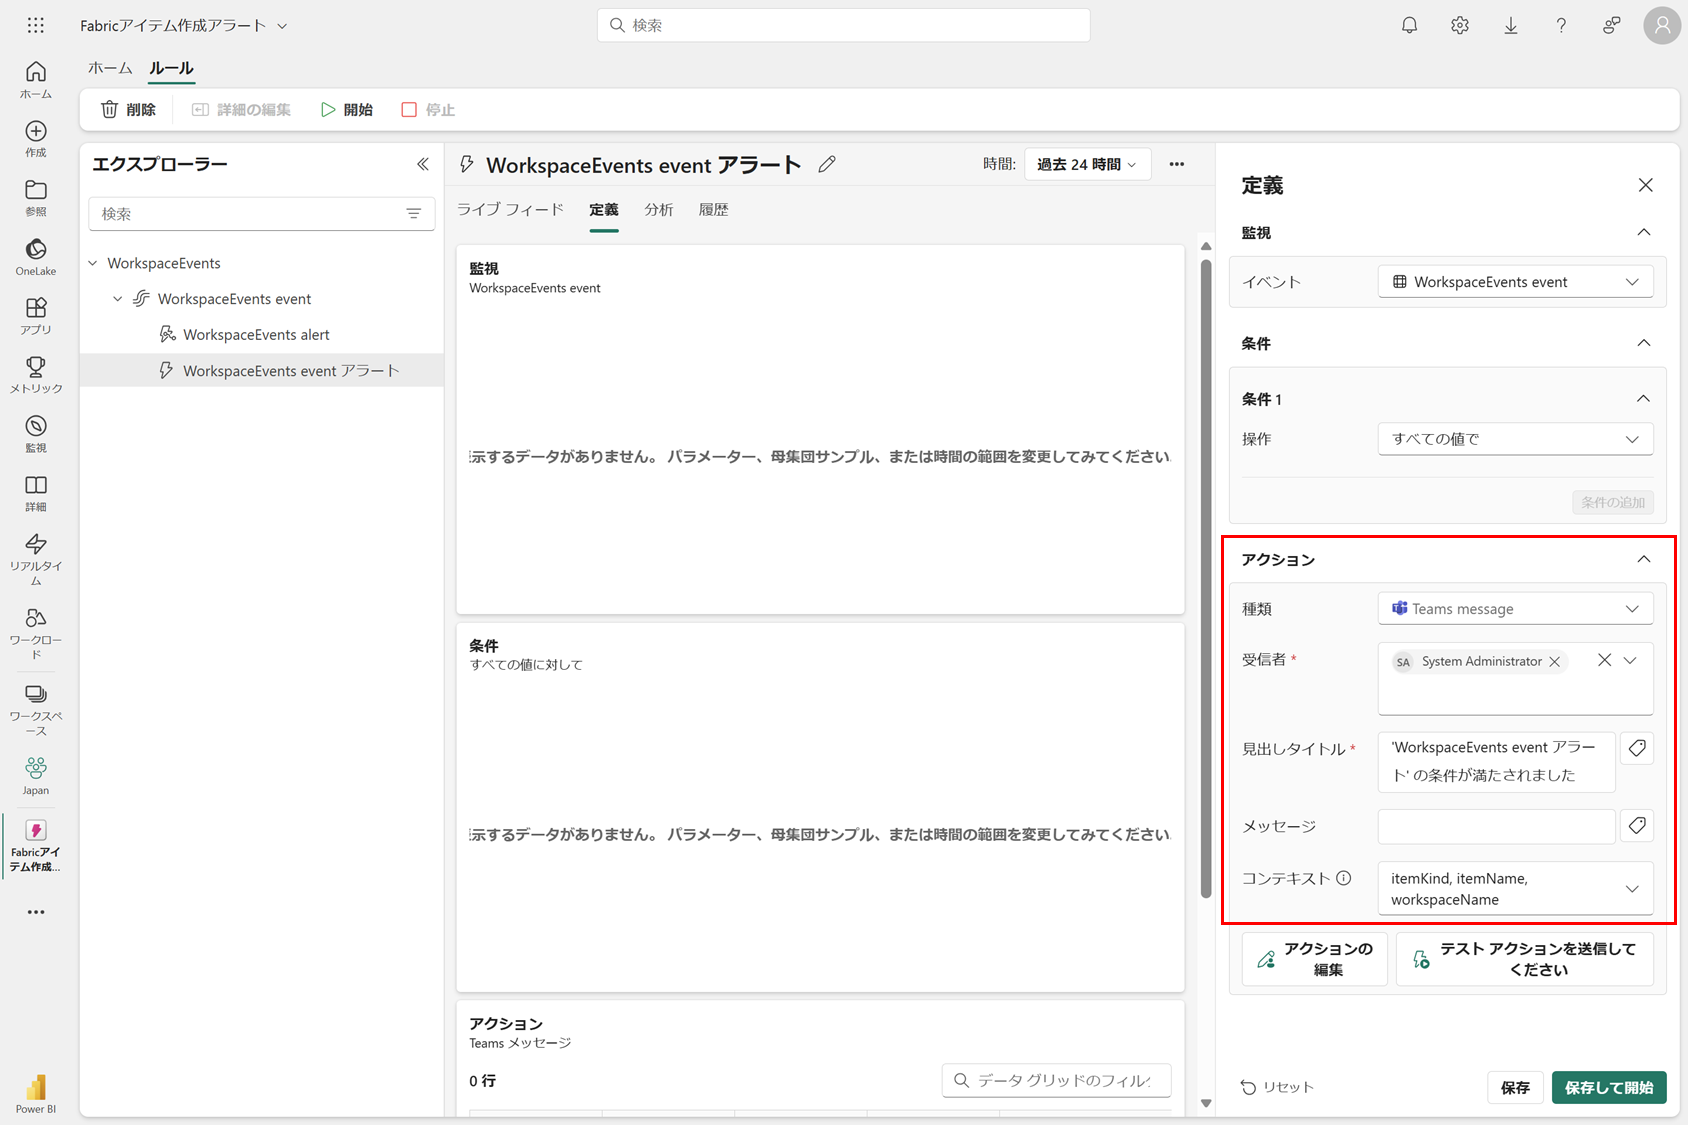
Task: Open 監視 (Monitor) in the sidebar
Action: [36, 434]
